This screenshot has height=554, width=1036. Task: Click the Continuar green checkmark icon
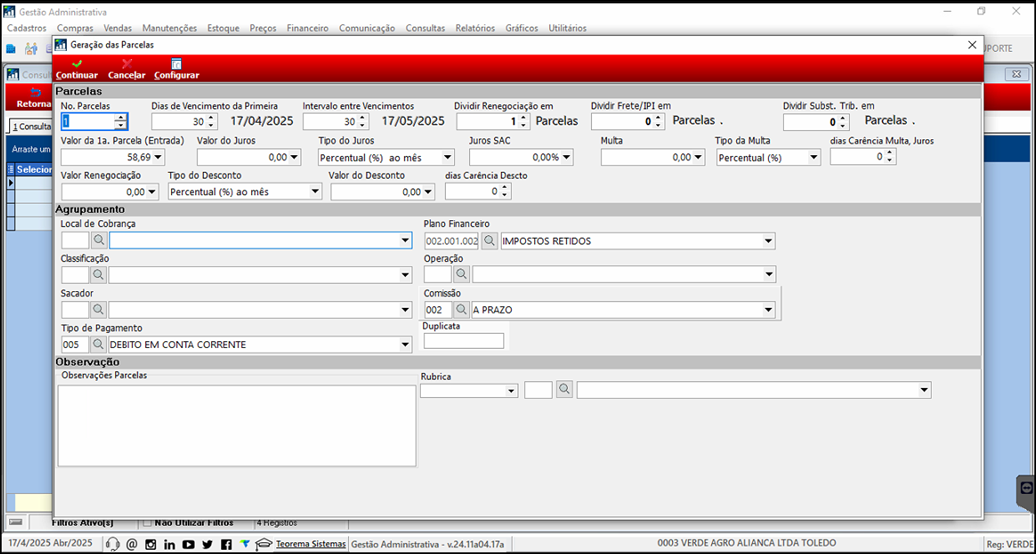77,64
